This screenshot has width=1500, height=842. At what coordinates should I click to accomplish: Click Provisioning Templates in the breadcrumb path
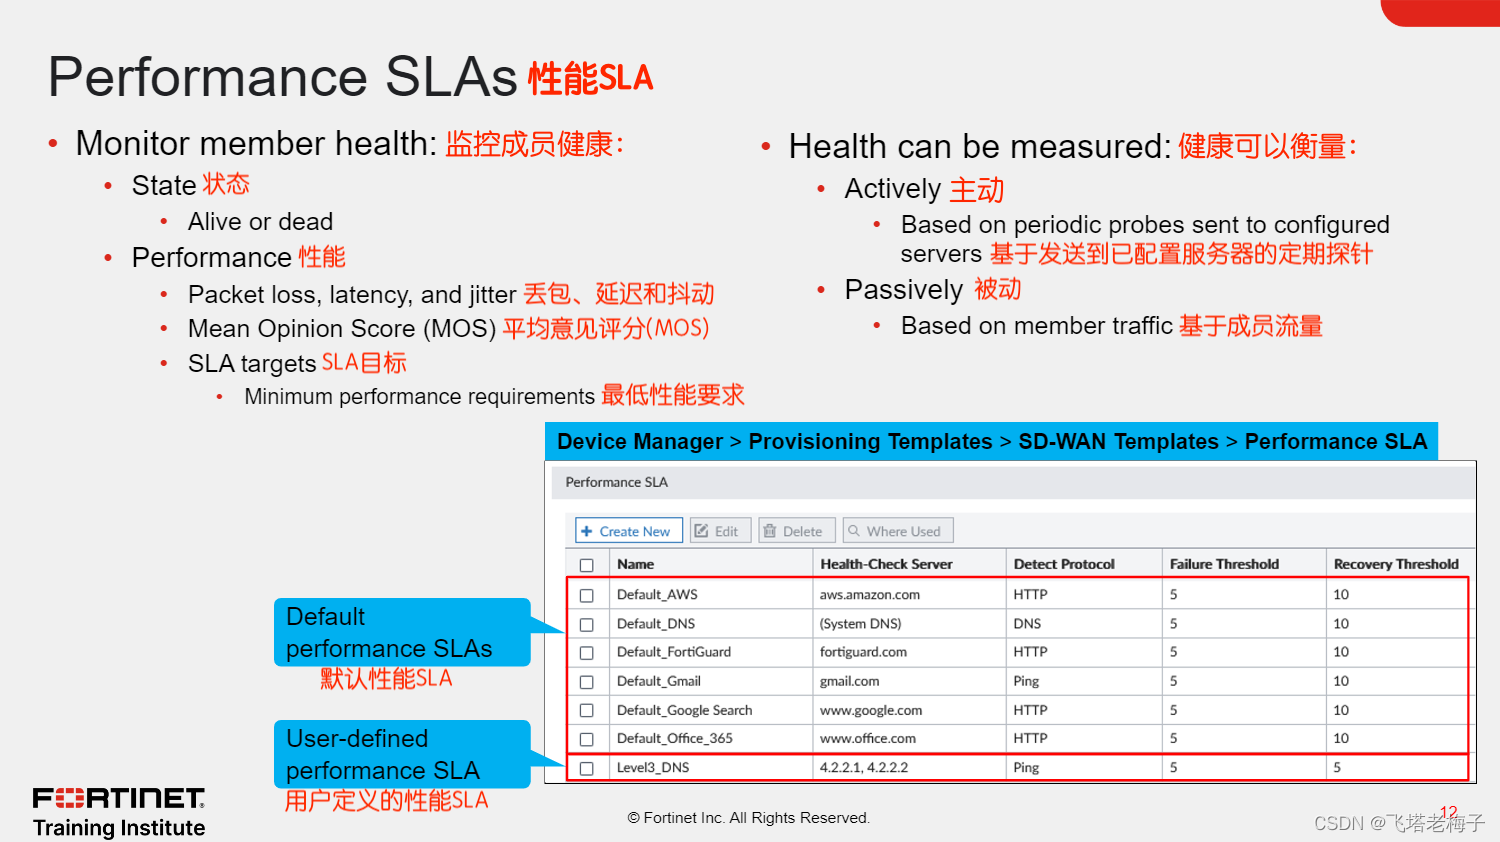(x=871, y=441)
